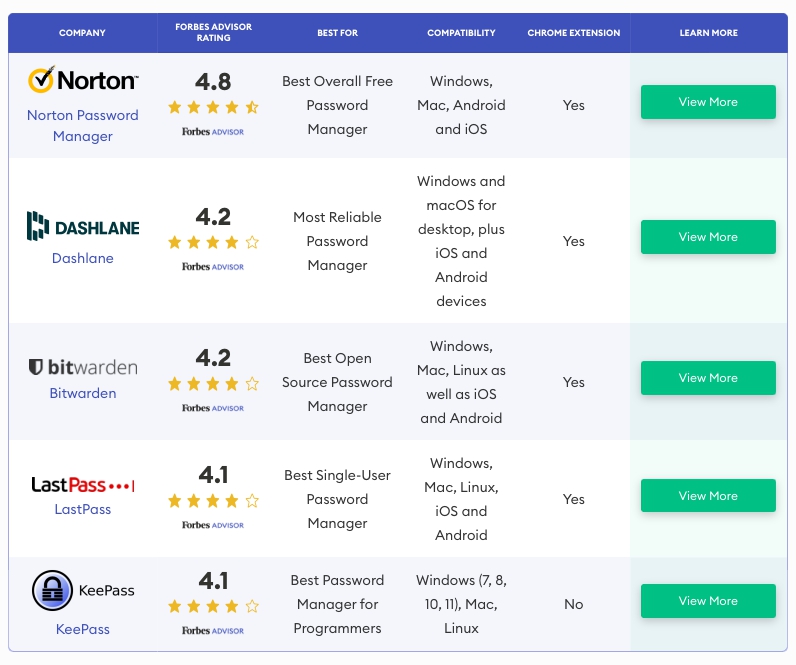This screenshot has height=665, width=796.
Task: Click the LastPass logo image
Action: tap(82, 485)
